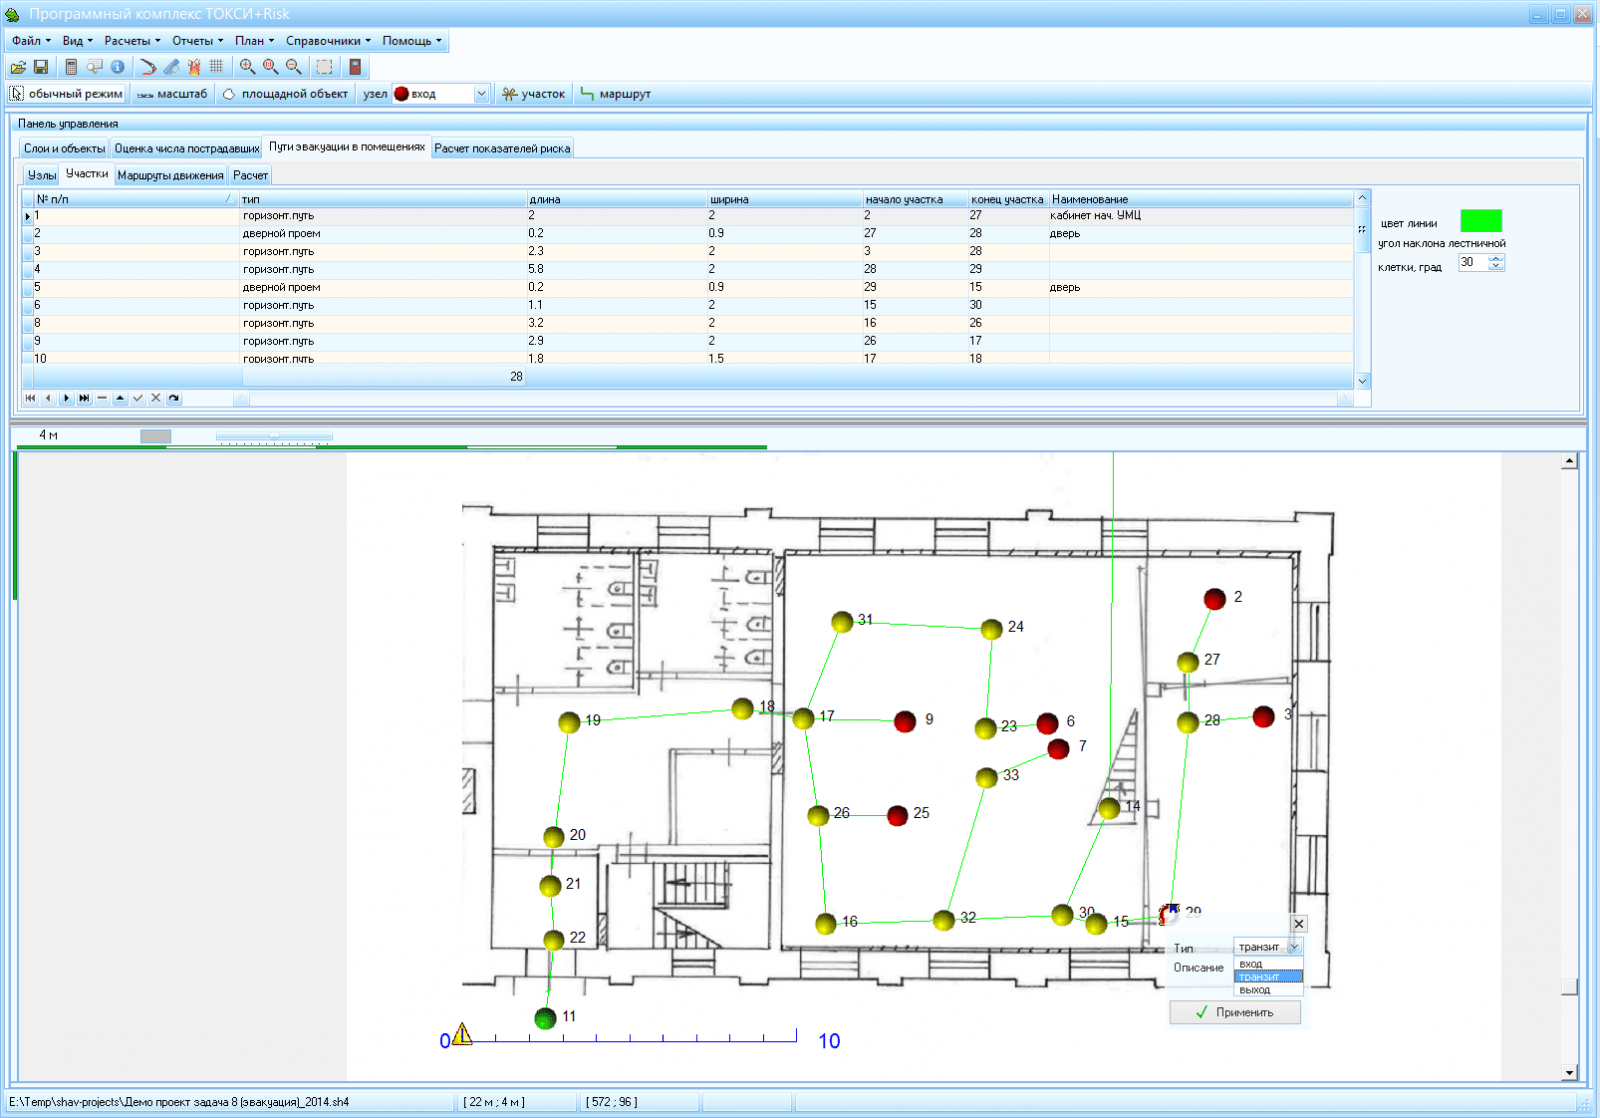Choose транзит option in type list

coord(1268,977)
